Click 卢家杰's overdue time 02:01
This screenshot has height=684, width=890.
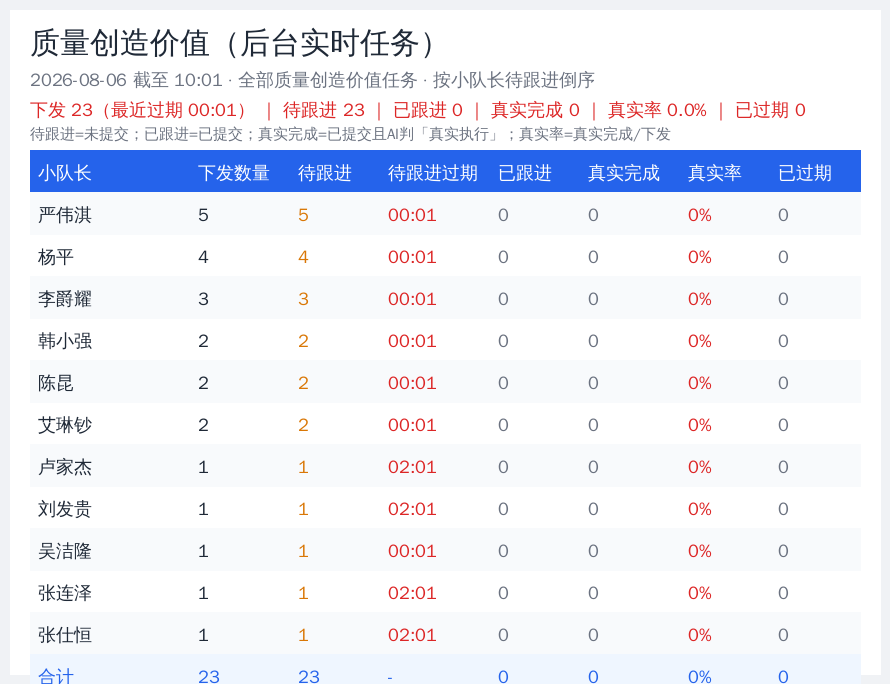tap(412, 467)
